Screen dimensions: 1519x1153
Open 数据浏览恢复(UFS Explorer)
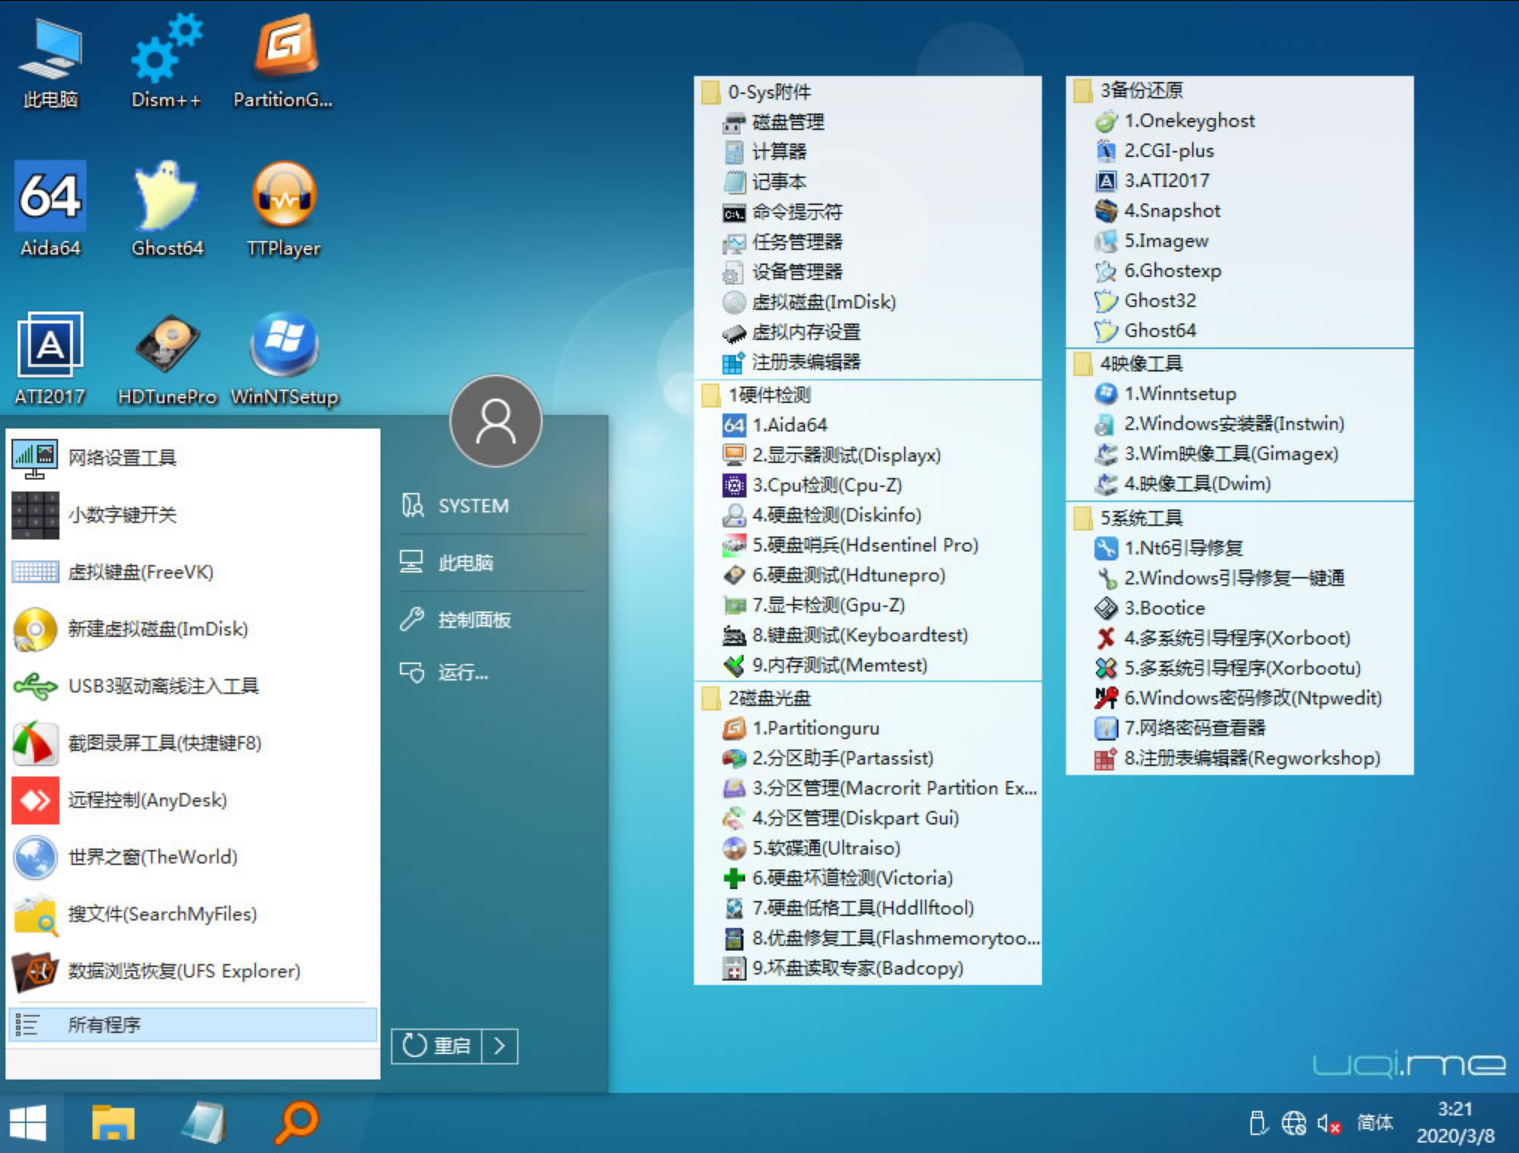point(193,971)
